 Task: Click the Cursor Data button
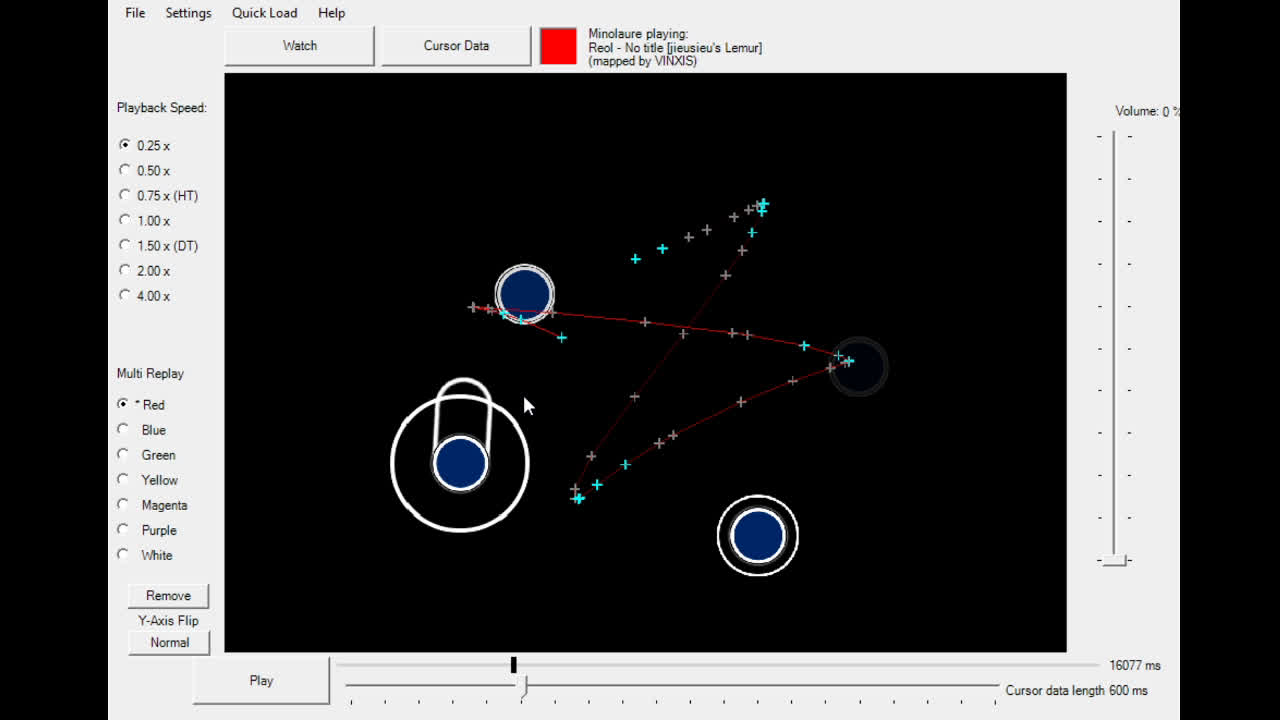[x=456, y=46]
